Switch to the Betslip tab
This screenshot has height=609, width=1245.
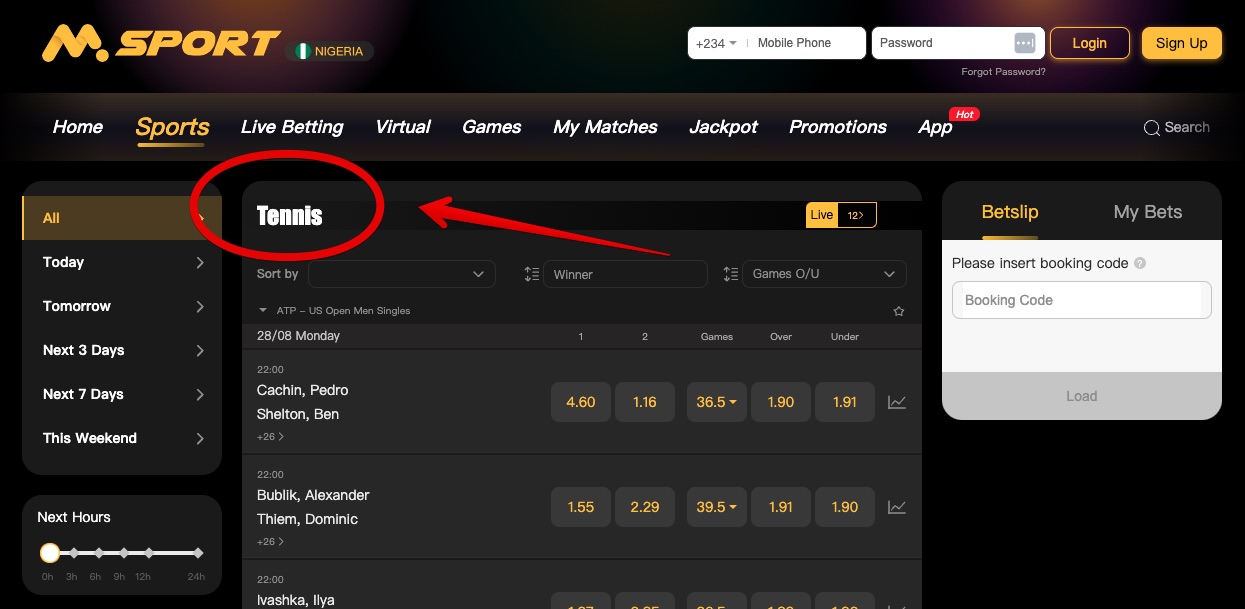click(1010, 212)
